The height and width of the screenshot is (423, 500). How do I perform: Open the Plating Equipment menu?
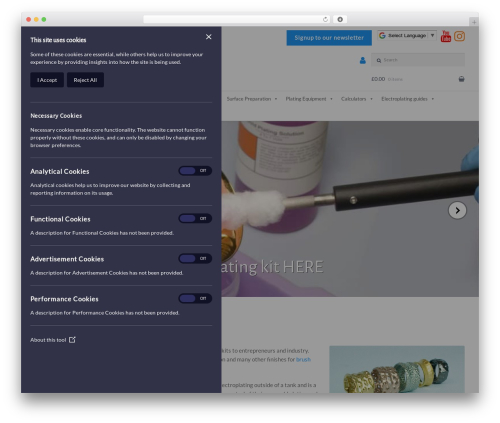[x=306, y=99]
